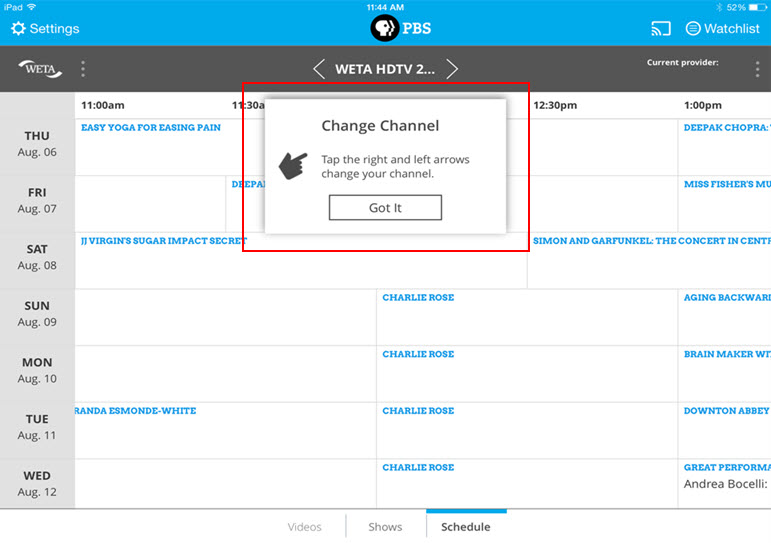This screenshot has width=771, height=543.
Task: Tap the 12:30pm time header
Action: [555, 105]
